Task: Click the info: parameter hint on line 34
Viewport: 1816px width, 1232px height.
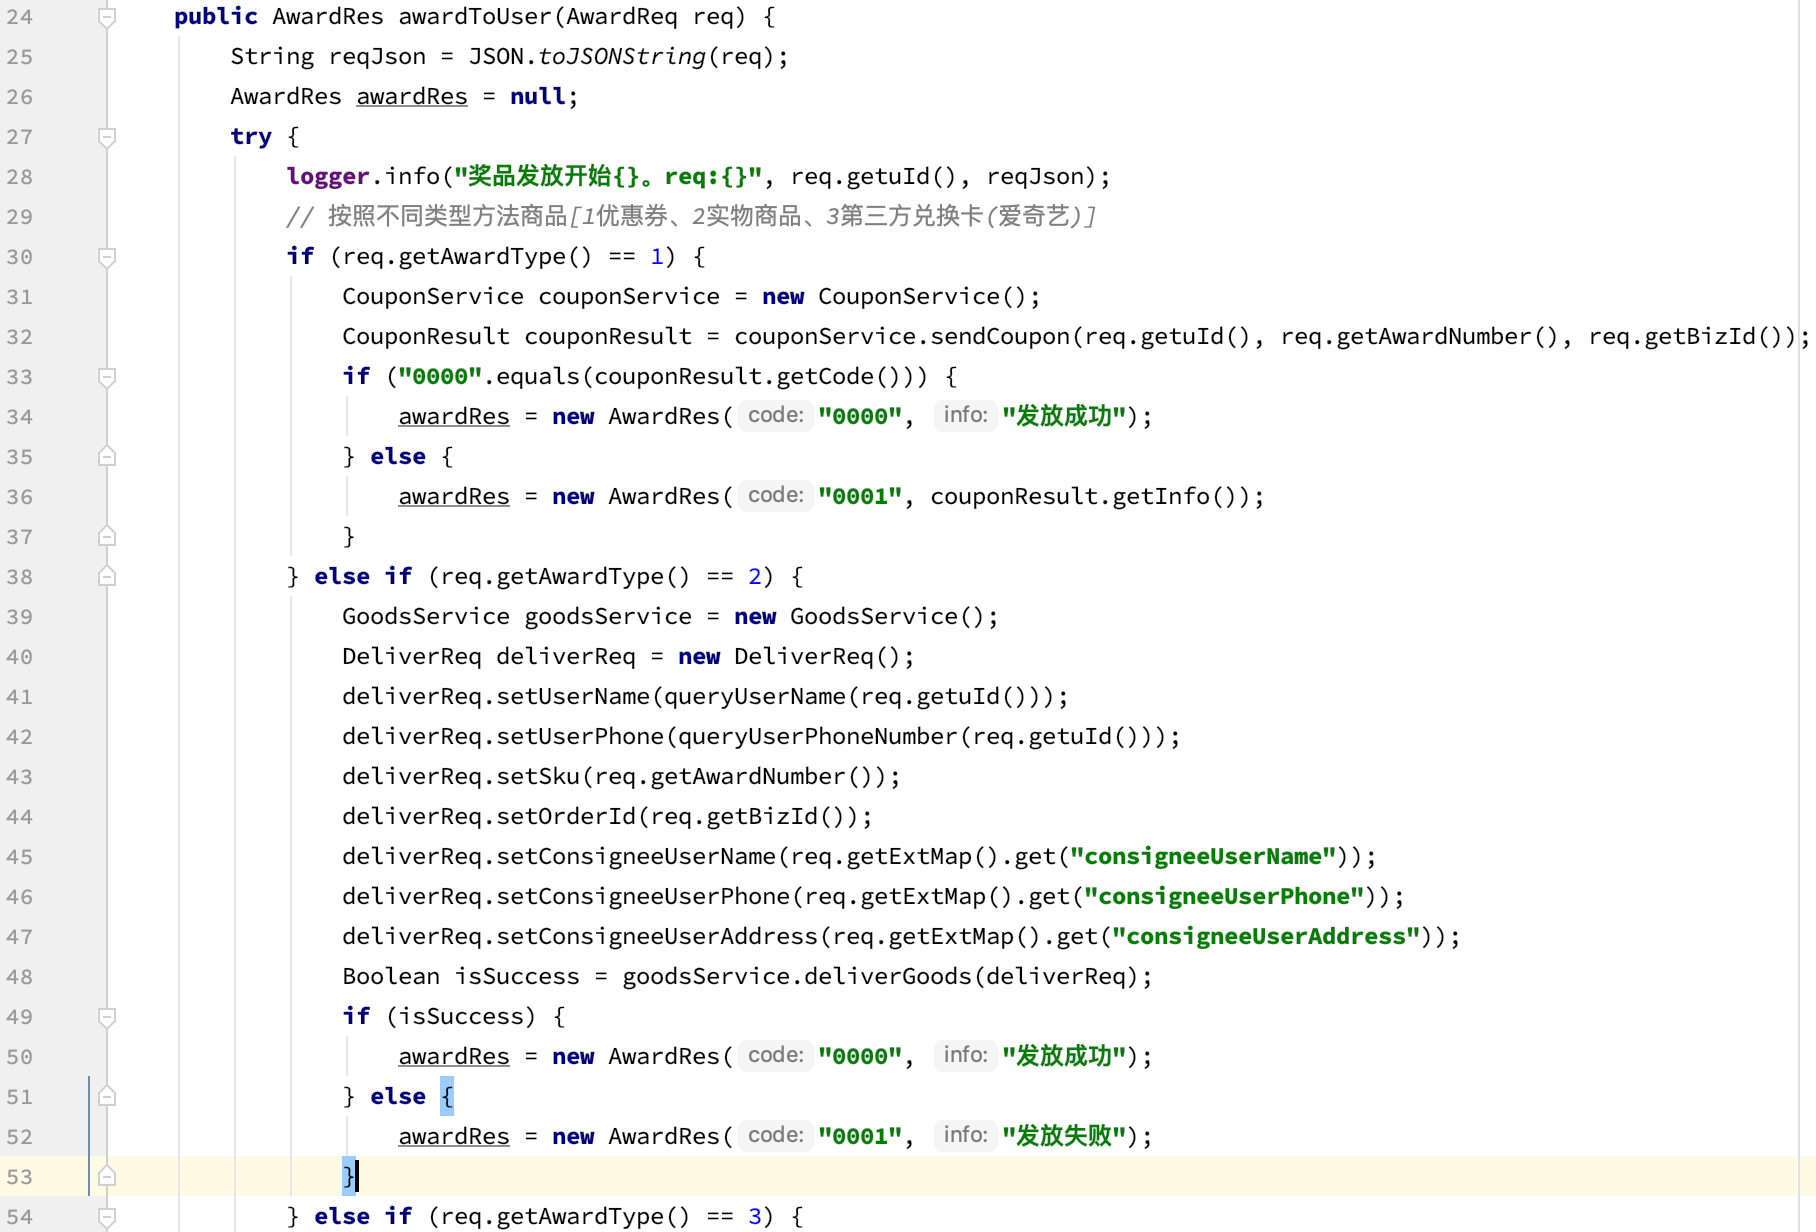Action: pyautogui.click(x=965, y=415)
